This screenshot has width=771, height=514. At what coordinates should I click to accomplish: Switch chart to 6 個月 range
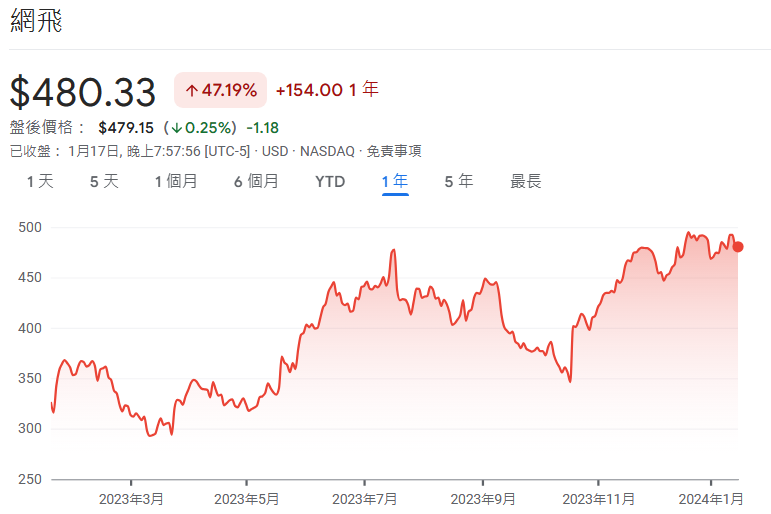click(x=256, y=181)
